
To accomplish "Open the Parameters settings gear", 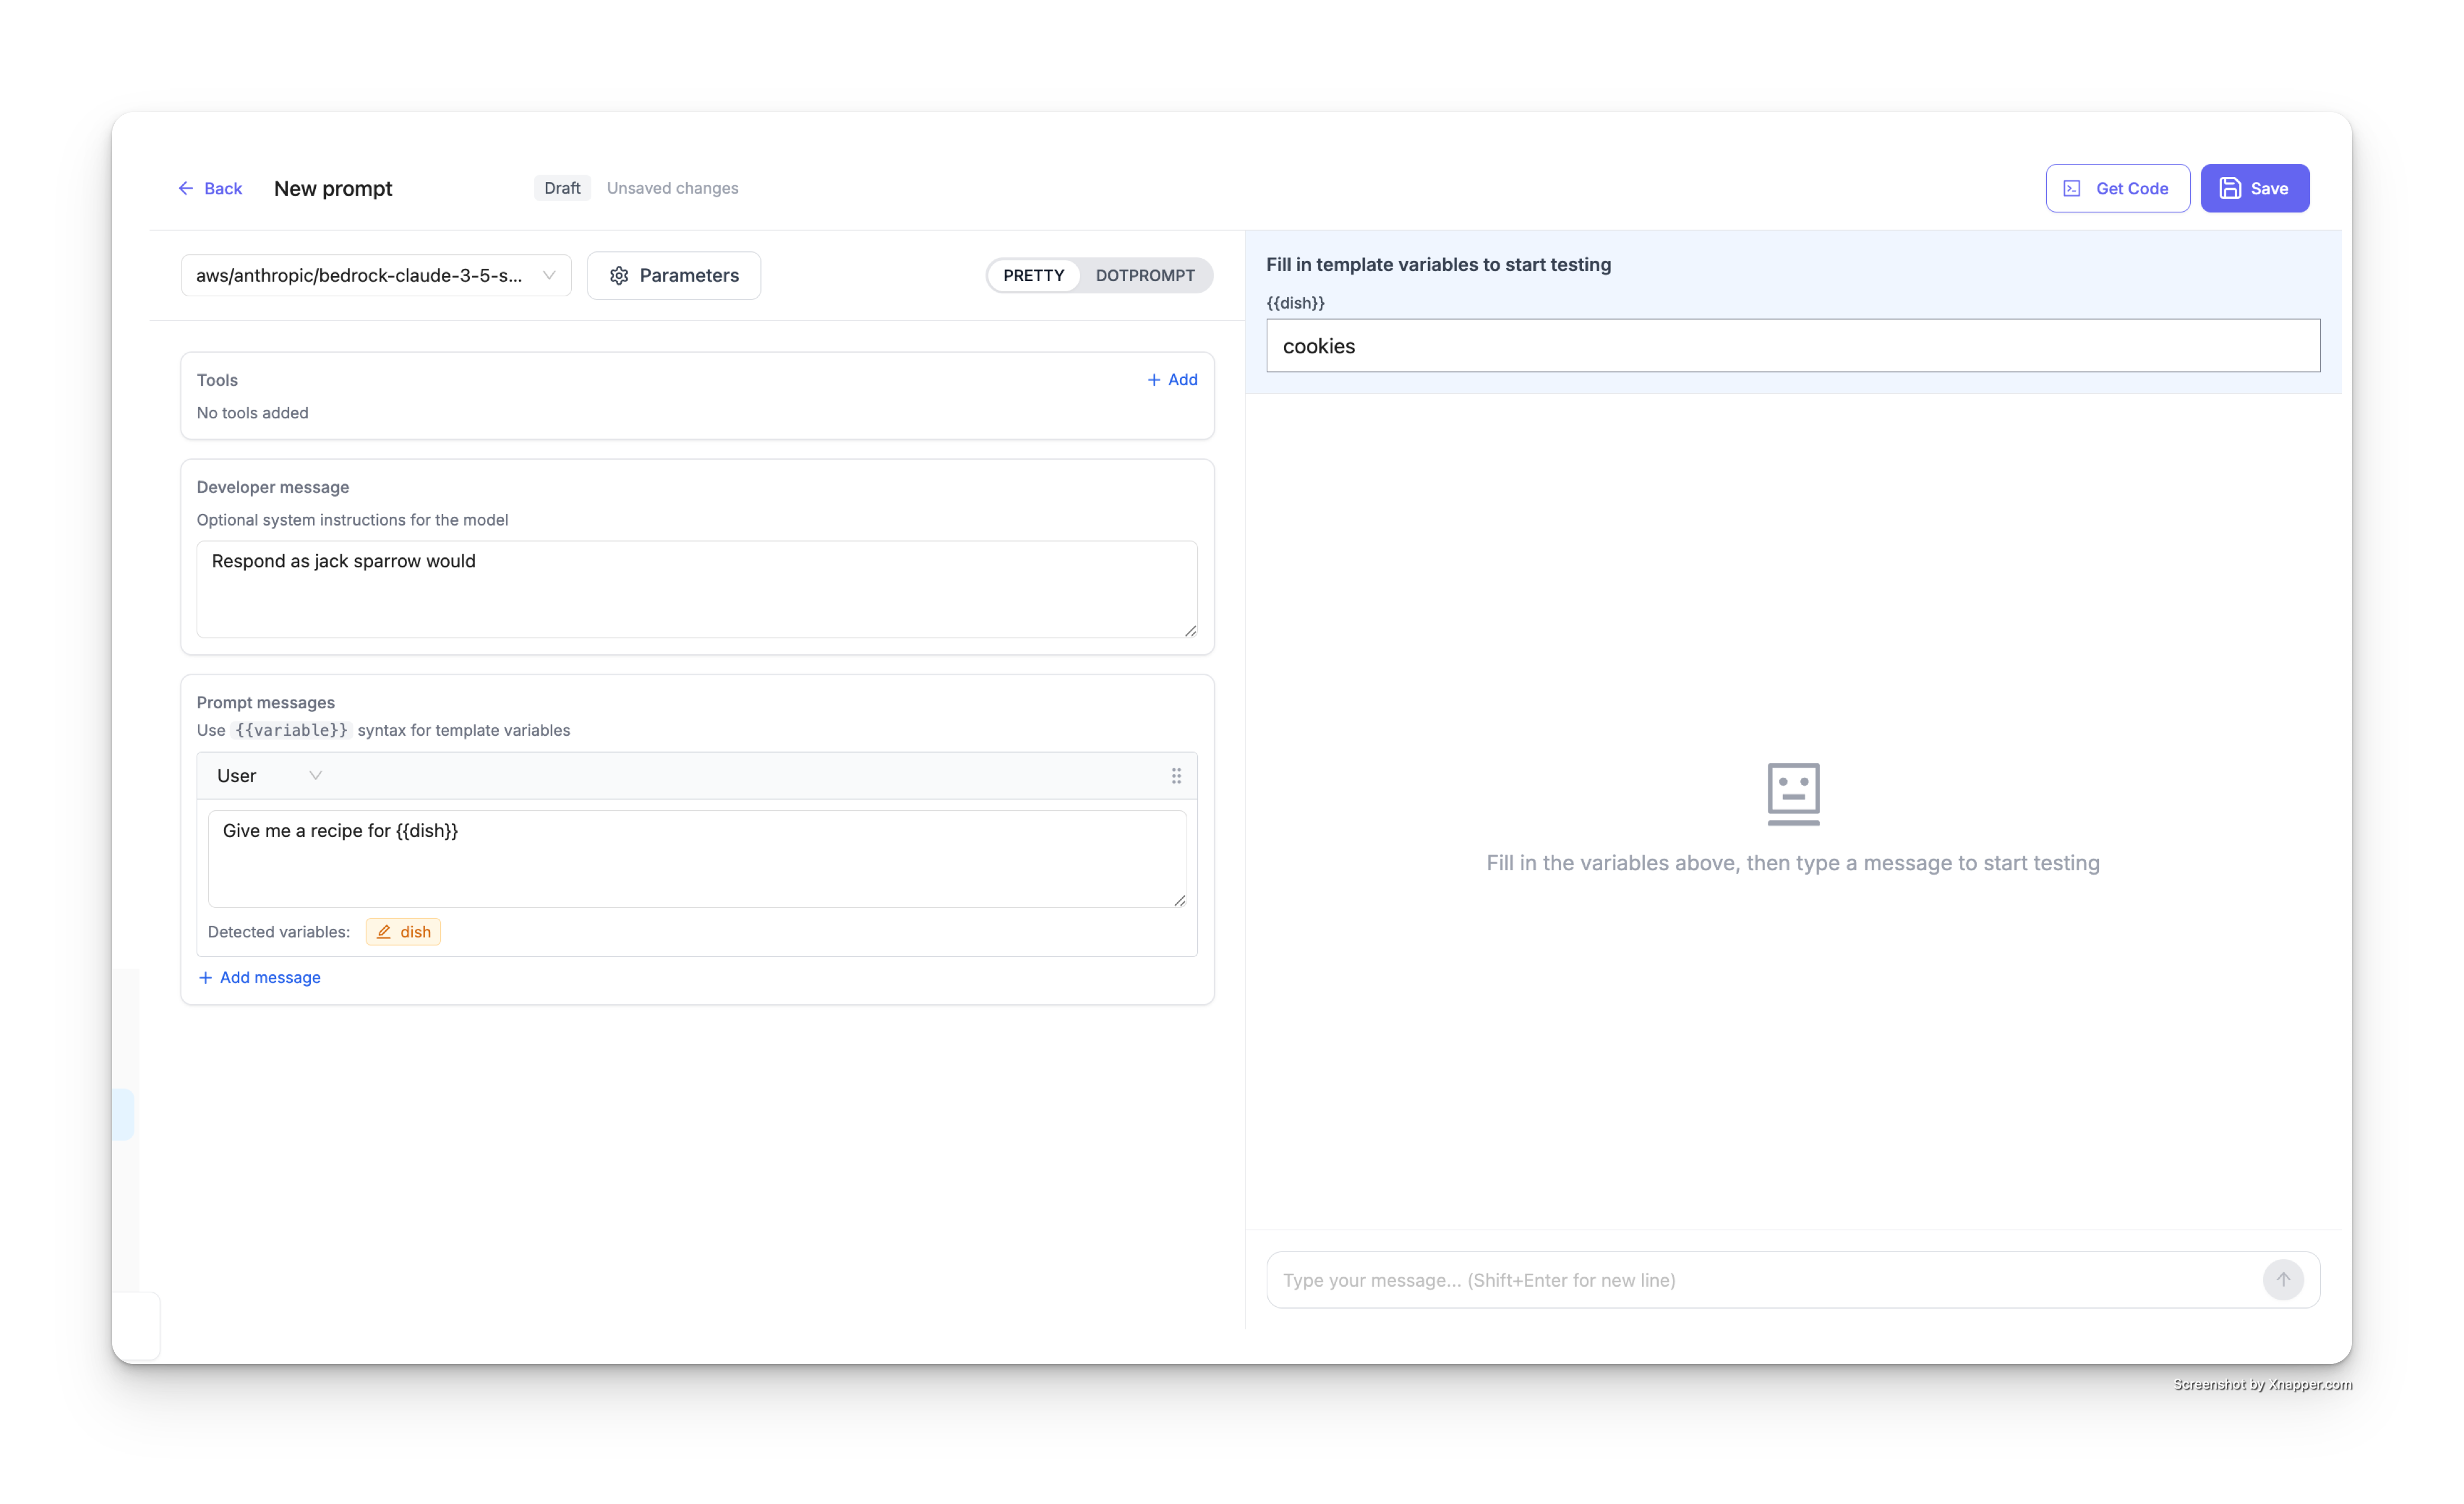I will (x=620, y=276).
